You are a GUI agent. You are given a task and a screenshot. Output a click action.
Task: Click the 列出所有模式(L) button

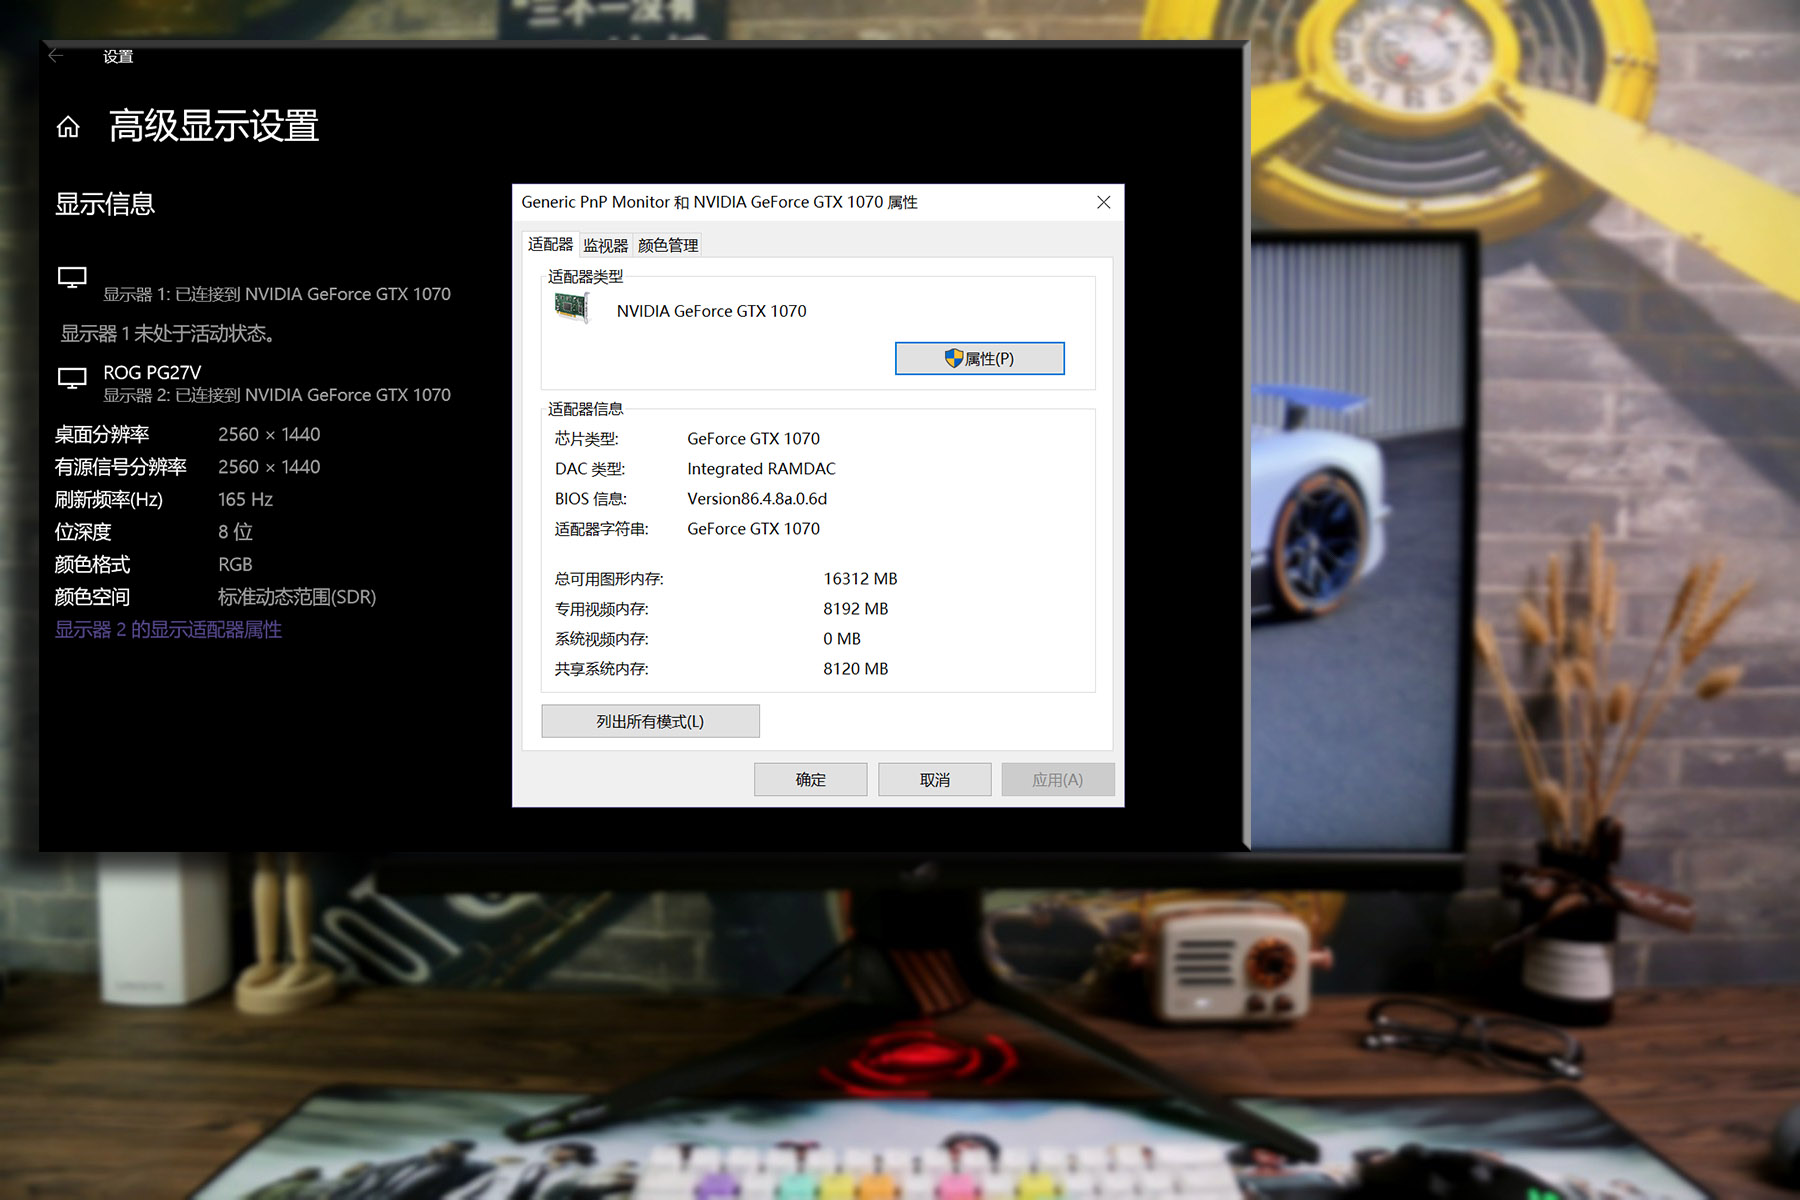650,721
